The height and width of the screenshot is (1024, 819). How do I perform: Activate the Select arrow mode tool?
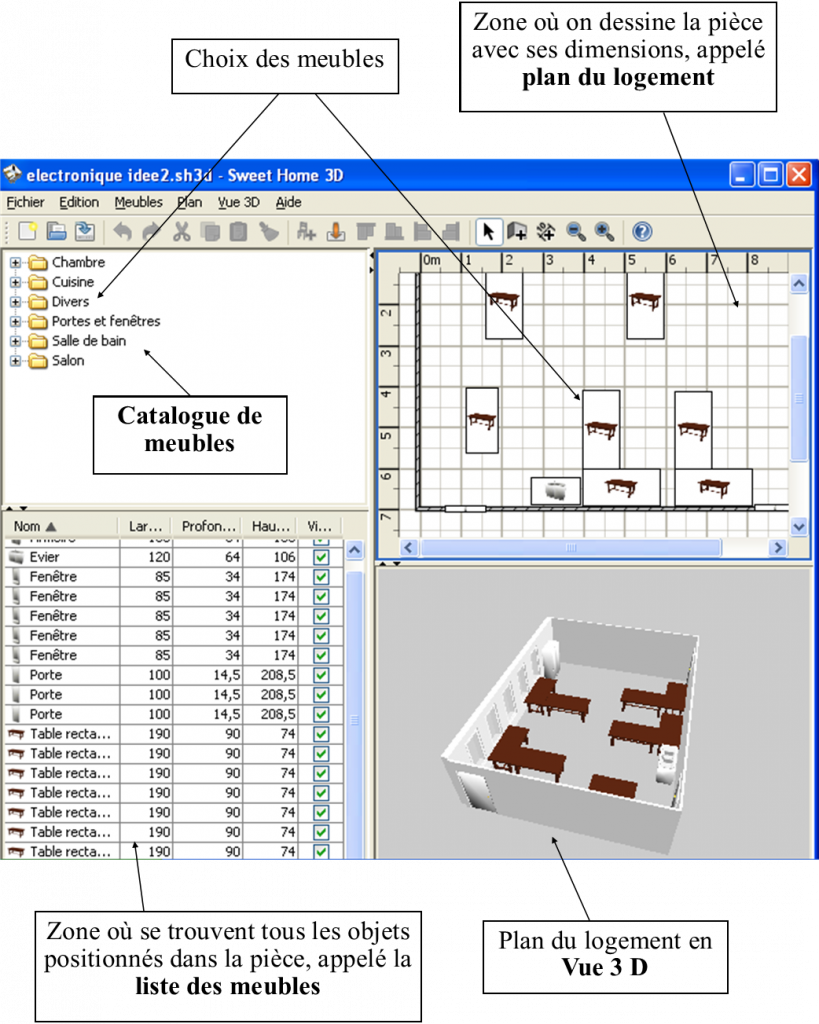pos(488,232)
